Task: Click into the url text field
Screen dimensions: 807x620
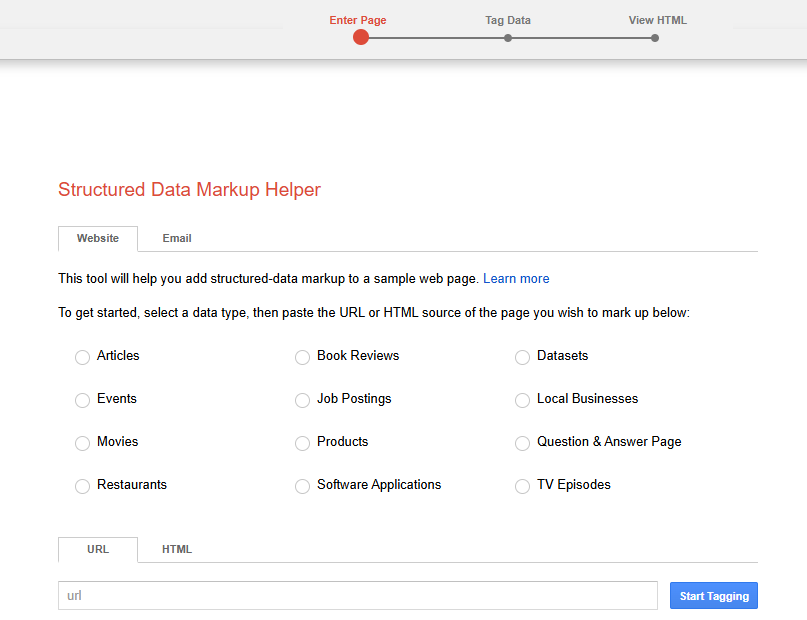Action: (357, 596)
